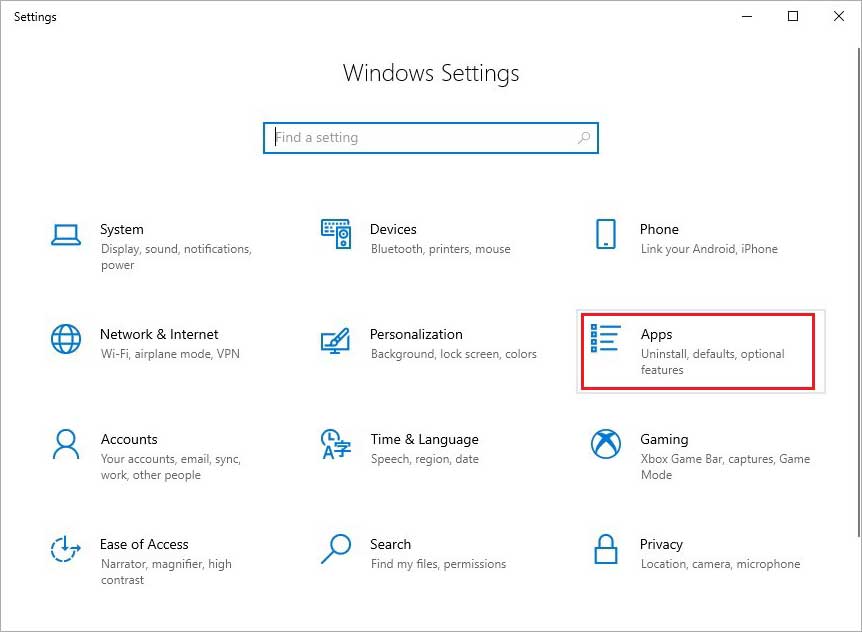Open Personalization settings title
Screen dimensions: 862x632
coord(416,334)
